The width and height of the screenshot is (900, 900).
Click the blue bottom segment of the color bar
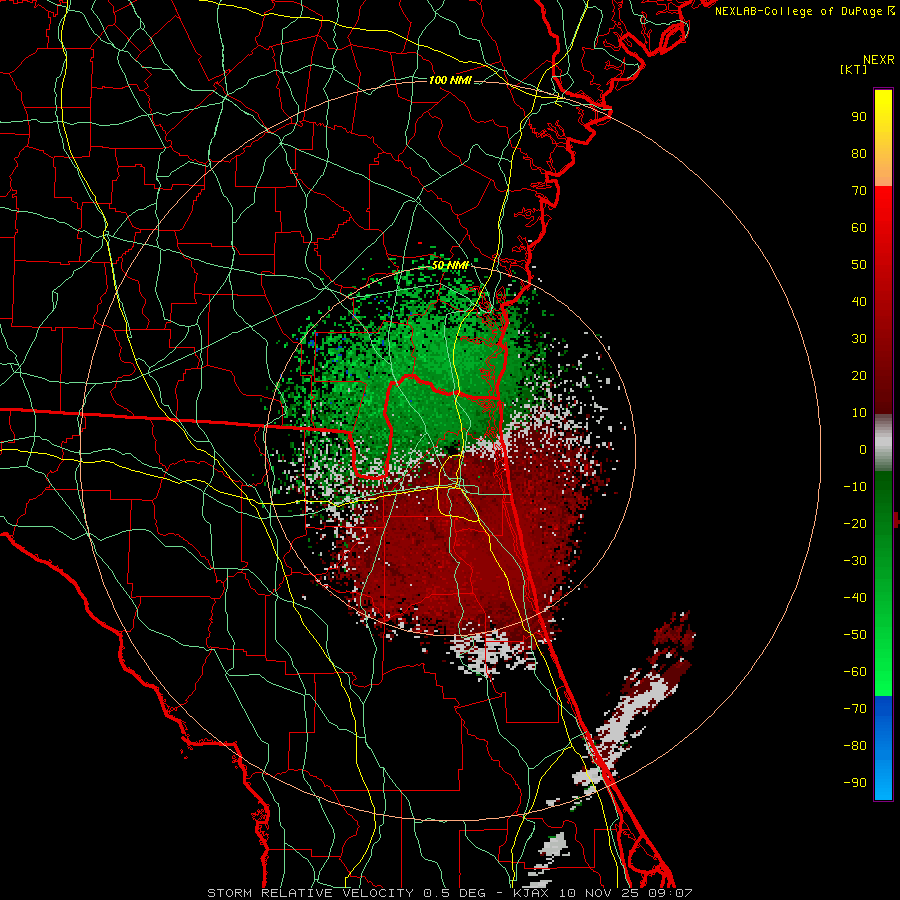pyautogui.click(x=883, y=748)
